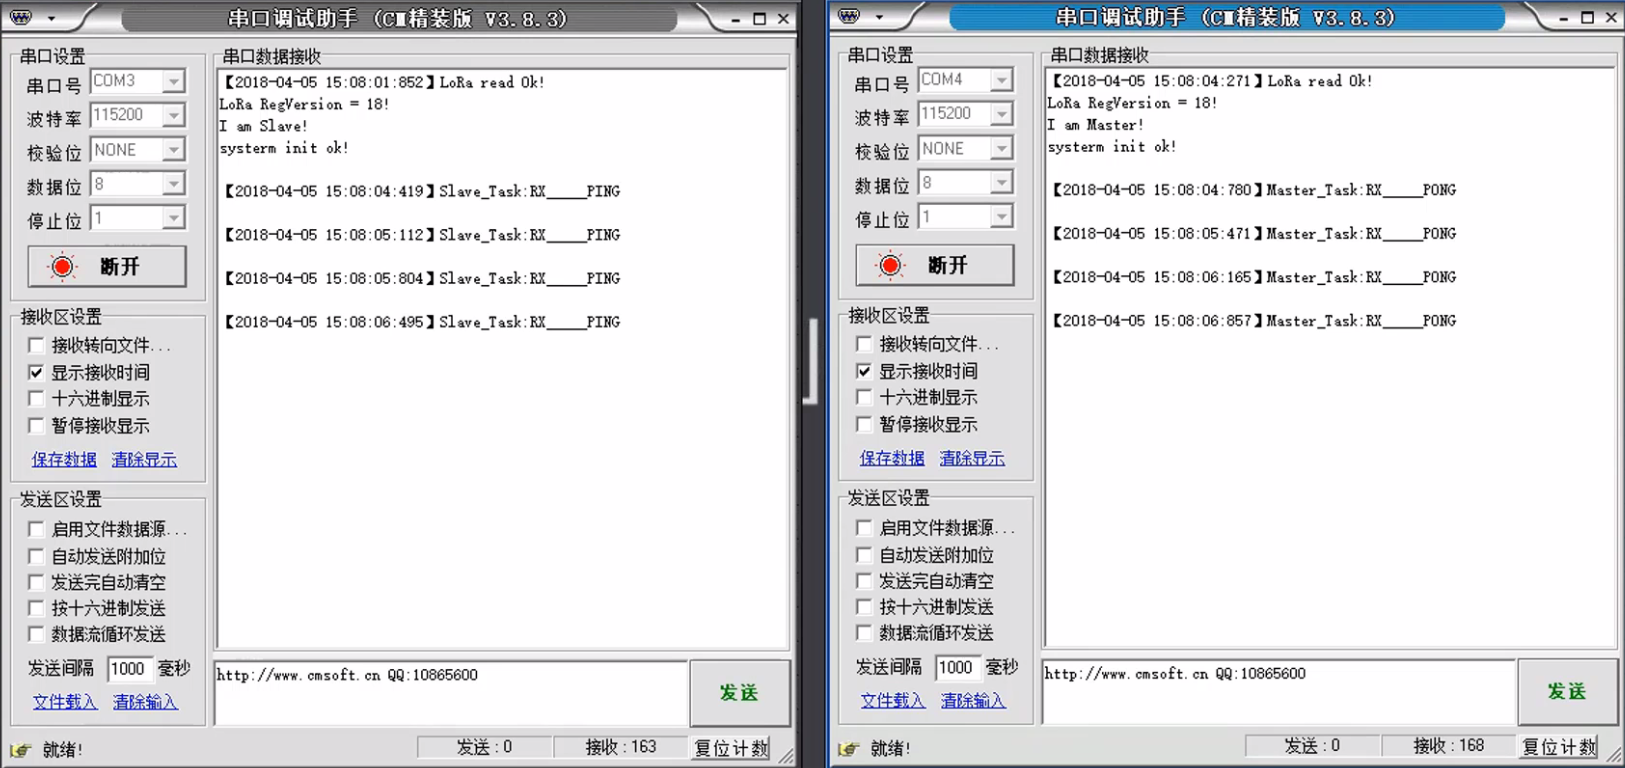The height and width of the screenshot is (768, 1625).
Task: Click the app logo icon in right window title bar
Action: pyautogui.click(x=849, y=16)
